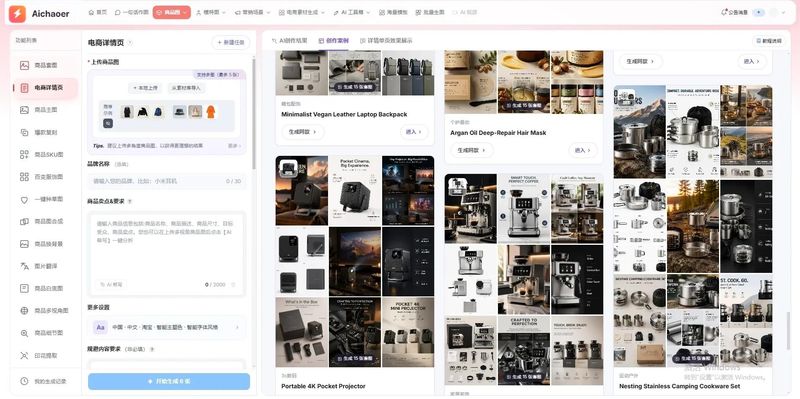This screenshot has height=399, width=800.
Task: Expand the 更多设置 style settings row
Action: point(166,327)
